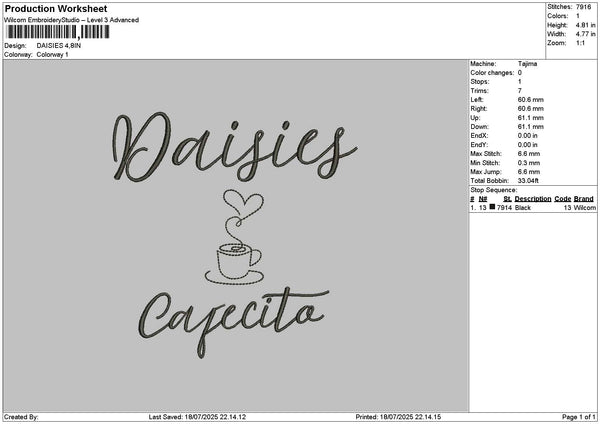
Task: Click the stitch count 7914 in stop sequence
Action: (x=504, y=208)
